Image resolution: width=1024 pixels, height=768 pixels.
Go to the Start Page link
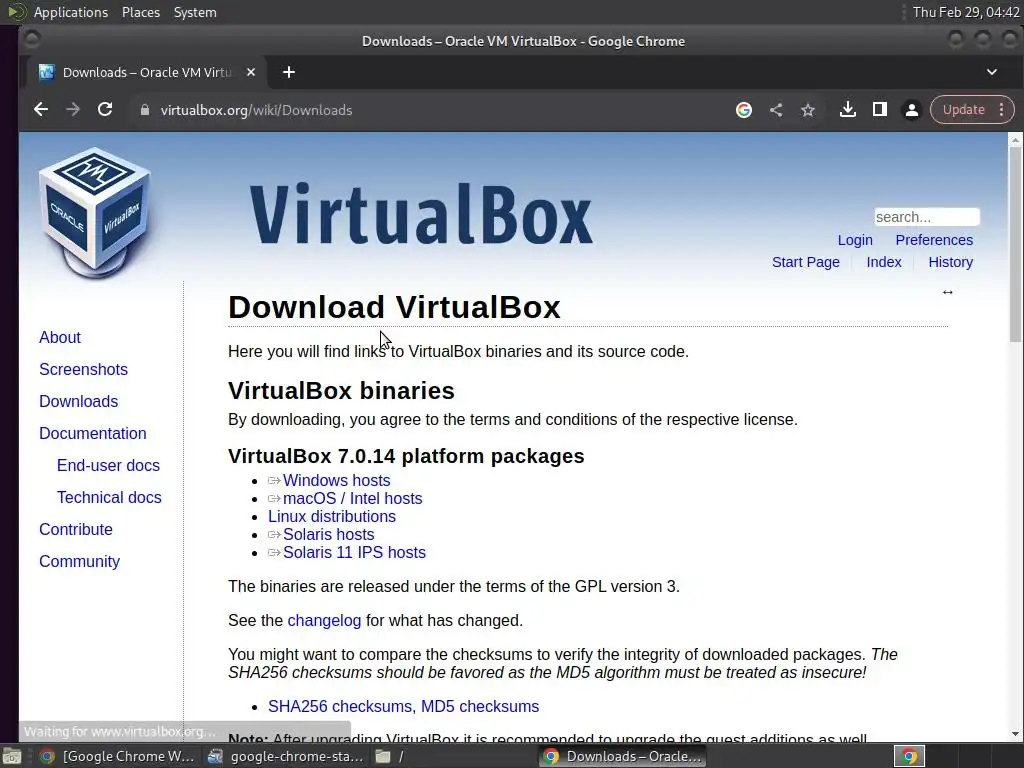click(805, 262)
